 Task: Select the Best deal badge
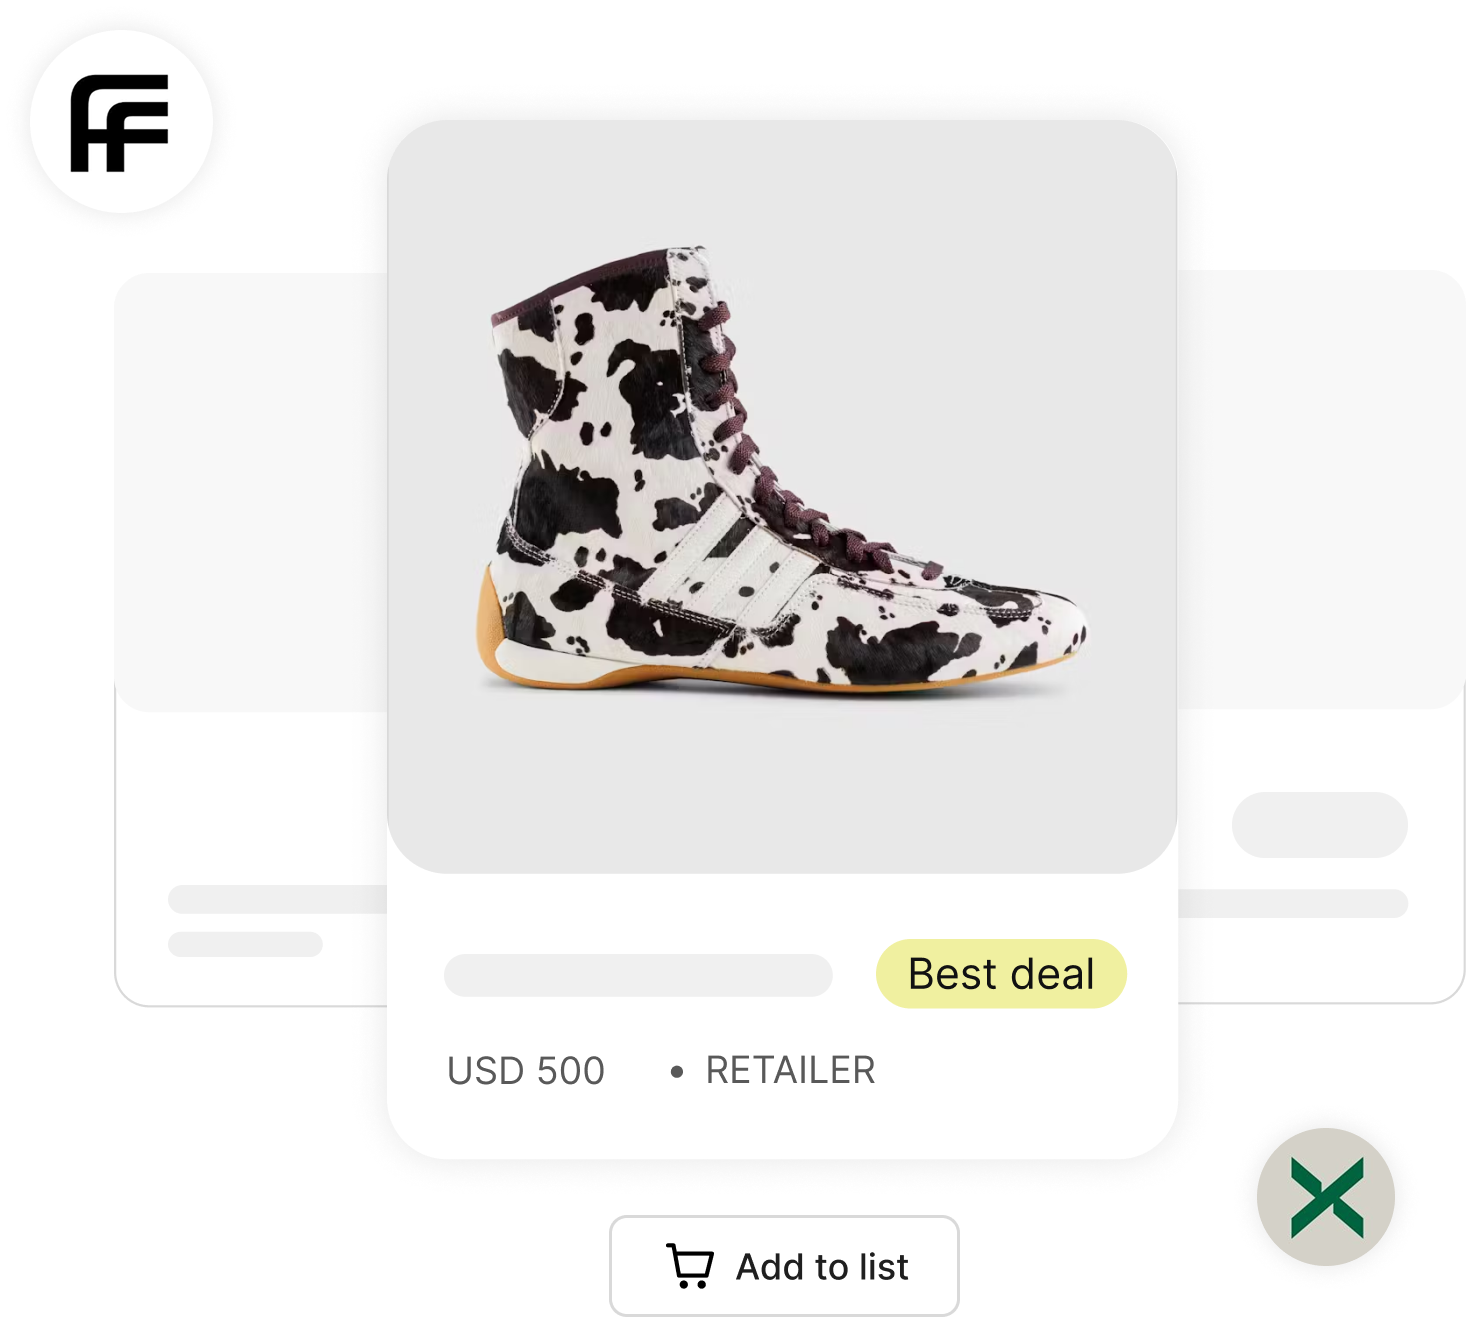pos(1001,974)
